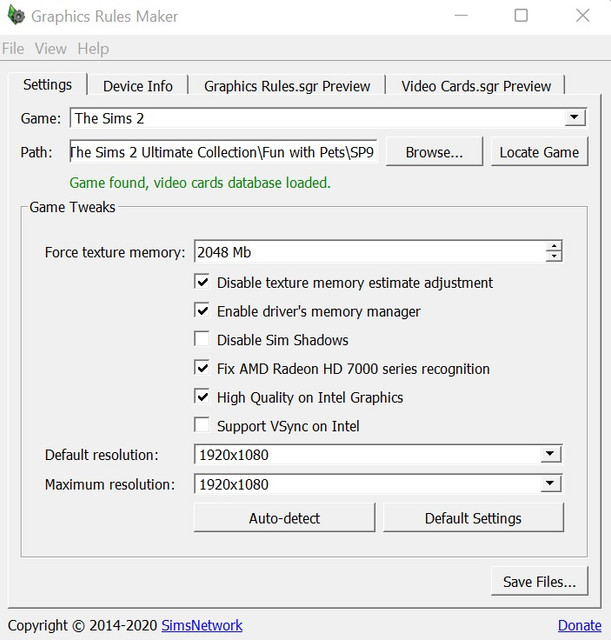Open the Maximum resolution dropdown
611x640 pixels.
pos(378,484)
